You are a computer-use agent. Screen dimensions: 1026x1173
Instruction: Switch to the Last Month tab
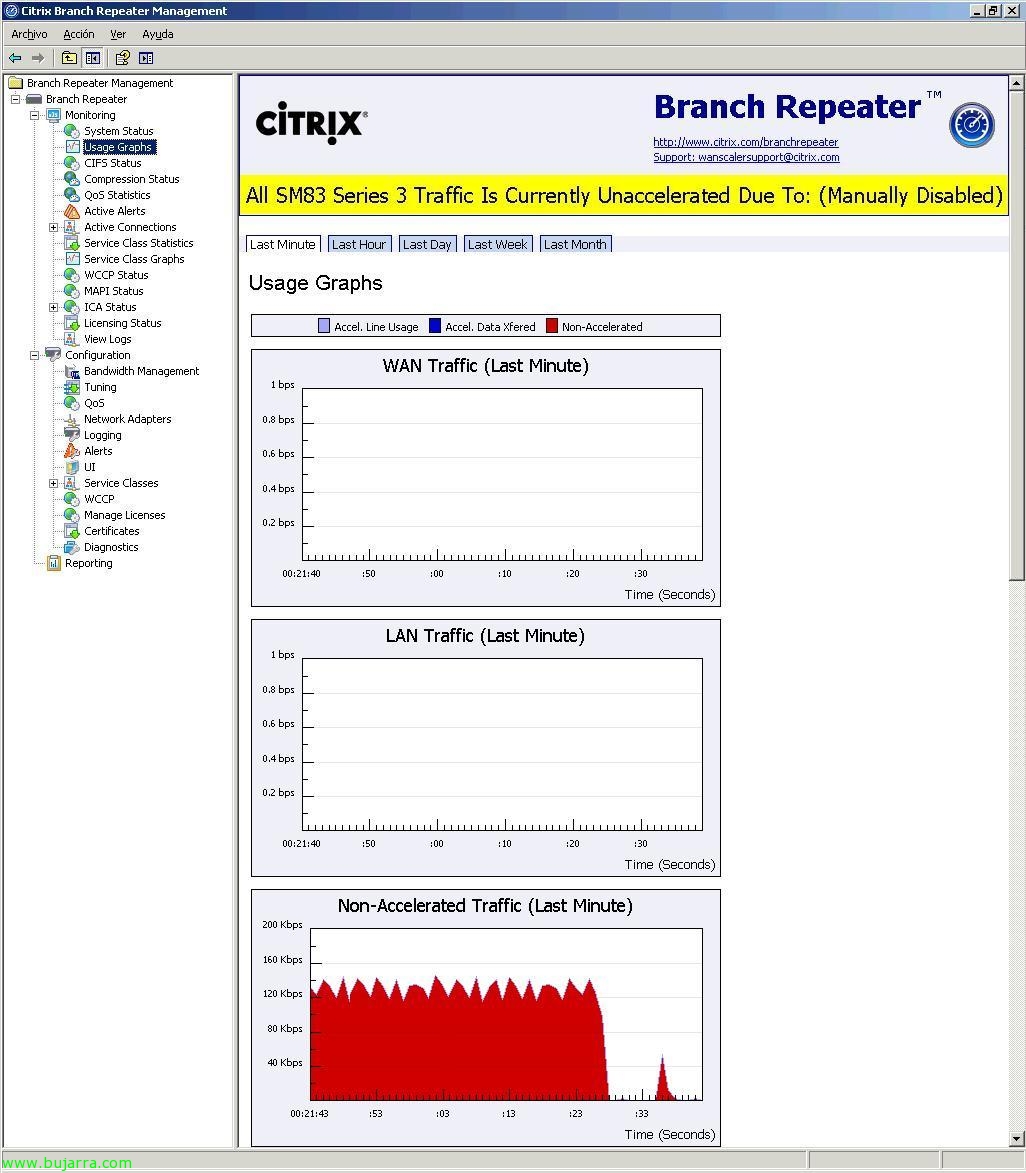(x=575, y=245)
